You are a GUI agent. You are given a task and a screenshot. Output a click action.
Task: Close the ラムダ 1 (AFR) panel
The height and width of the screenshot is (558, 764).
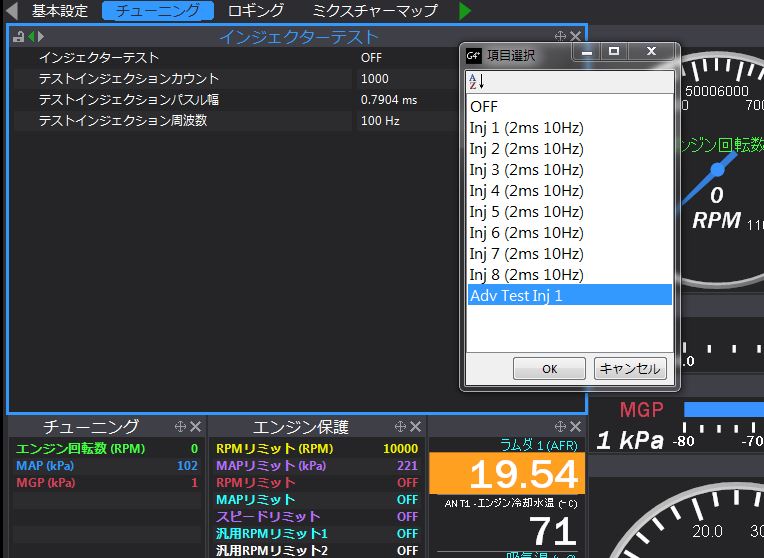point(575,426)
